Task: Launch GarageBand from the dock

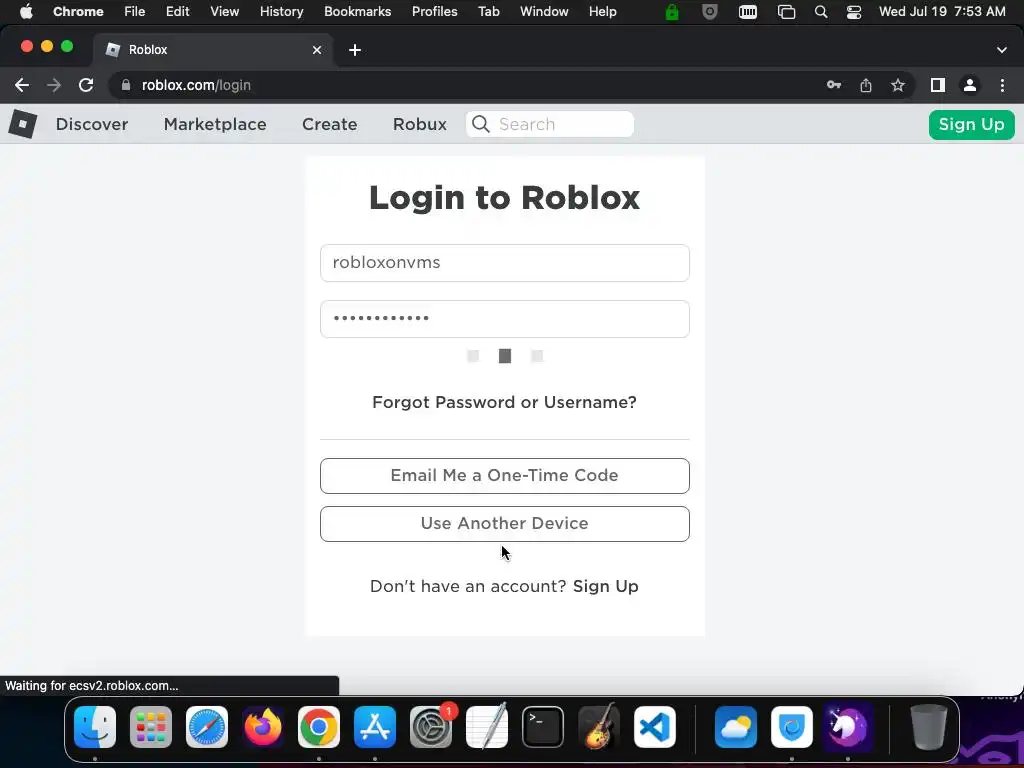Action: [599, 727]
